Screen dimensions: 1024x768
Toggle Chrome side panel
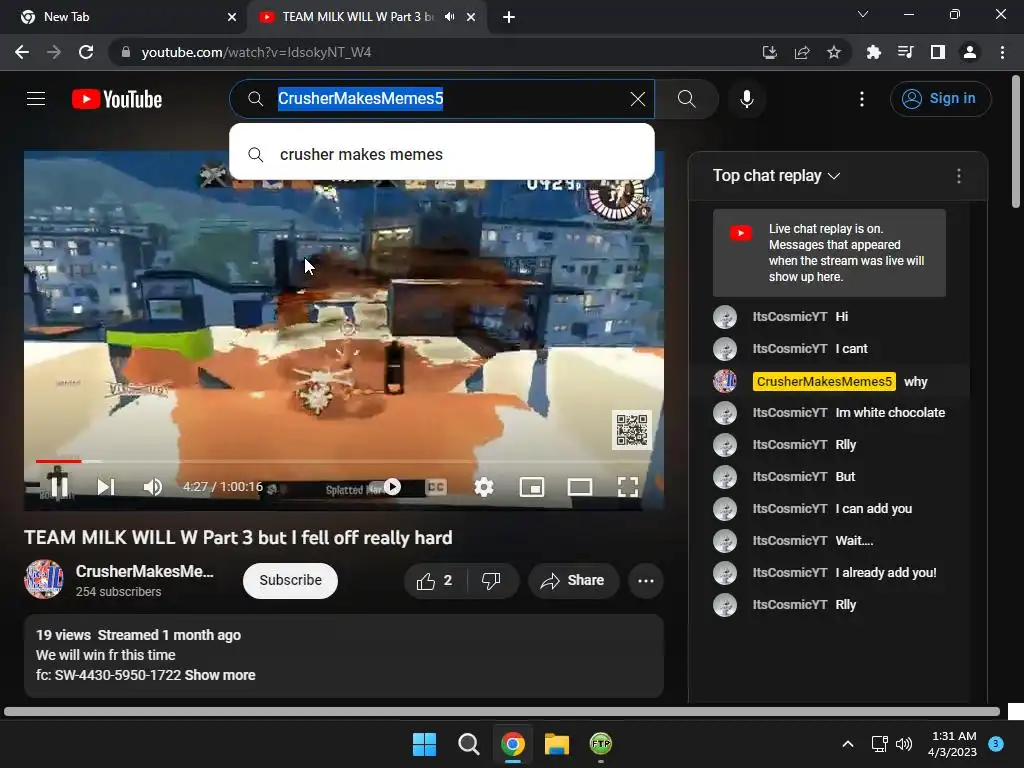pyautogui.click(x=938, y=52)
